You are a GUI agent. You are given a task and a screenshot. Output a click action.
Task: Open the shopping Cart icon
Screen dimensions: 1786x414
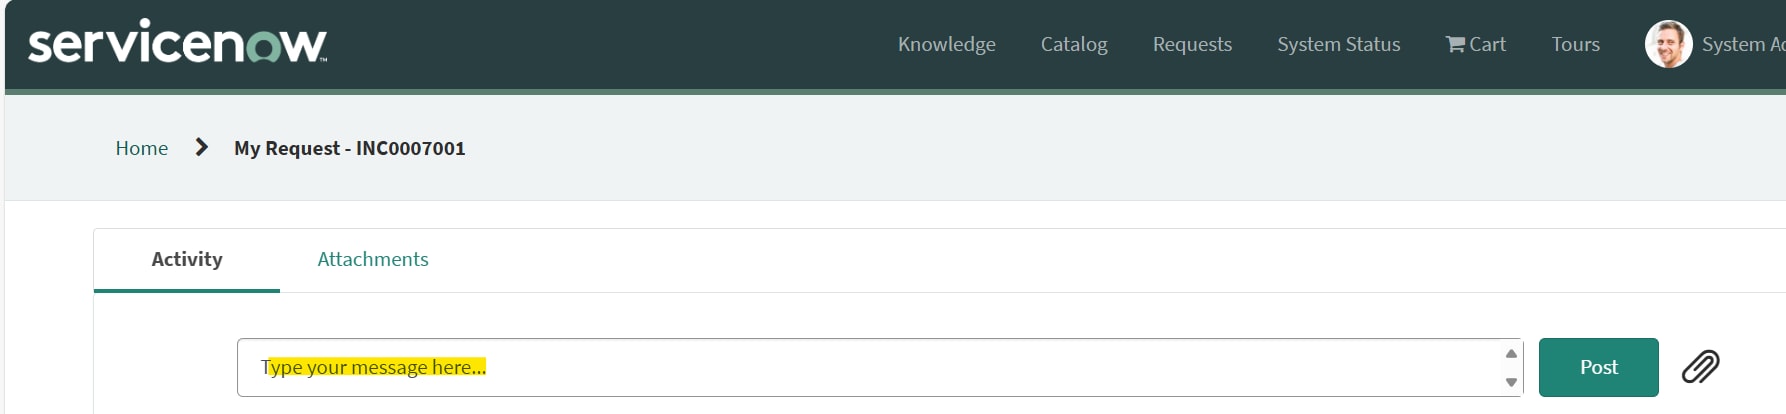pyautogui.click(x=1455, y=44)
